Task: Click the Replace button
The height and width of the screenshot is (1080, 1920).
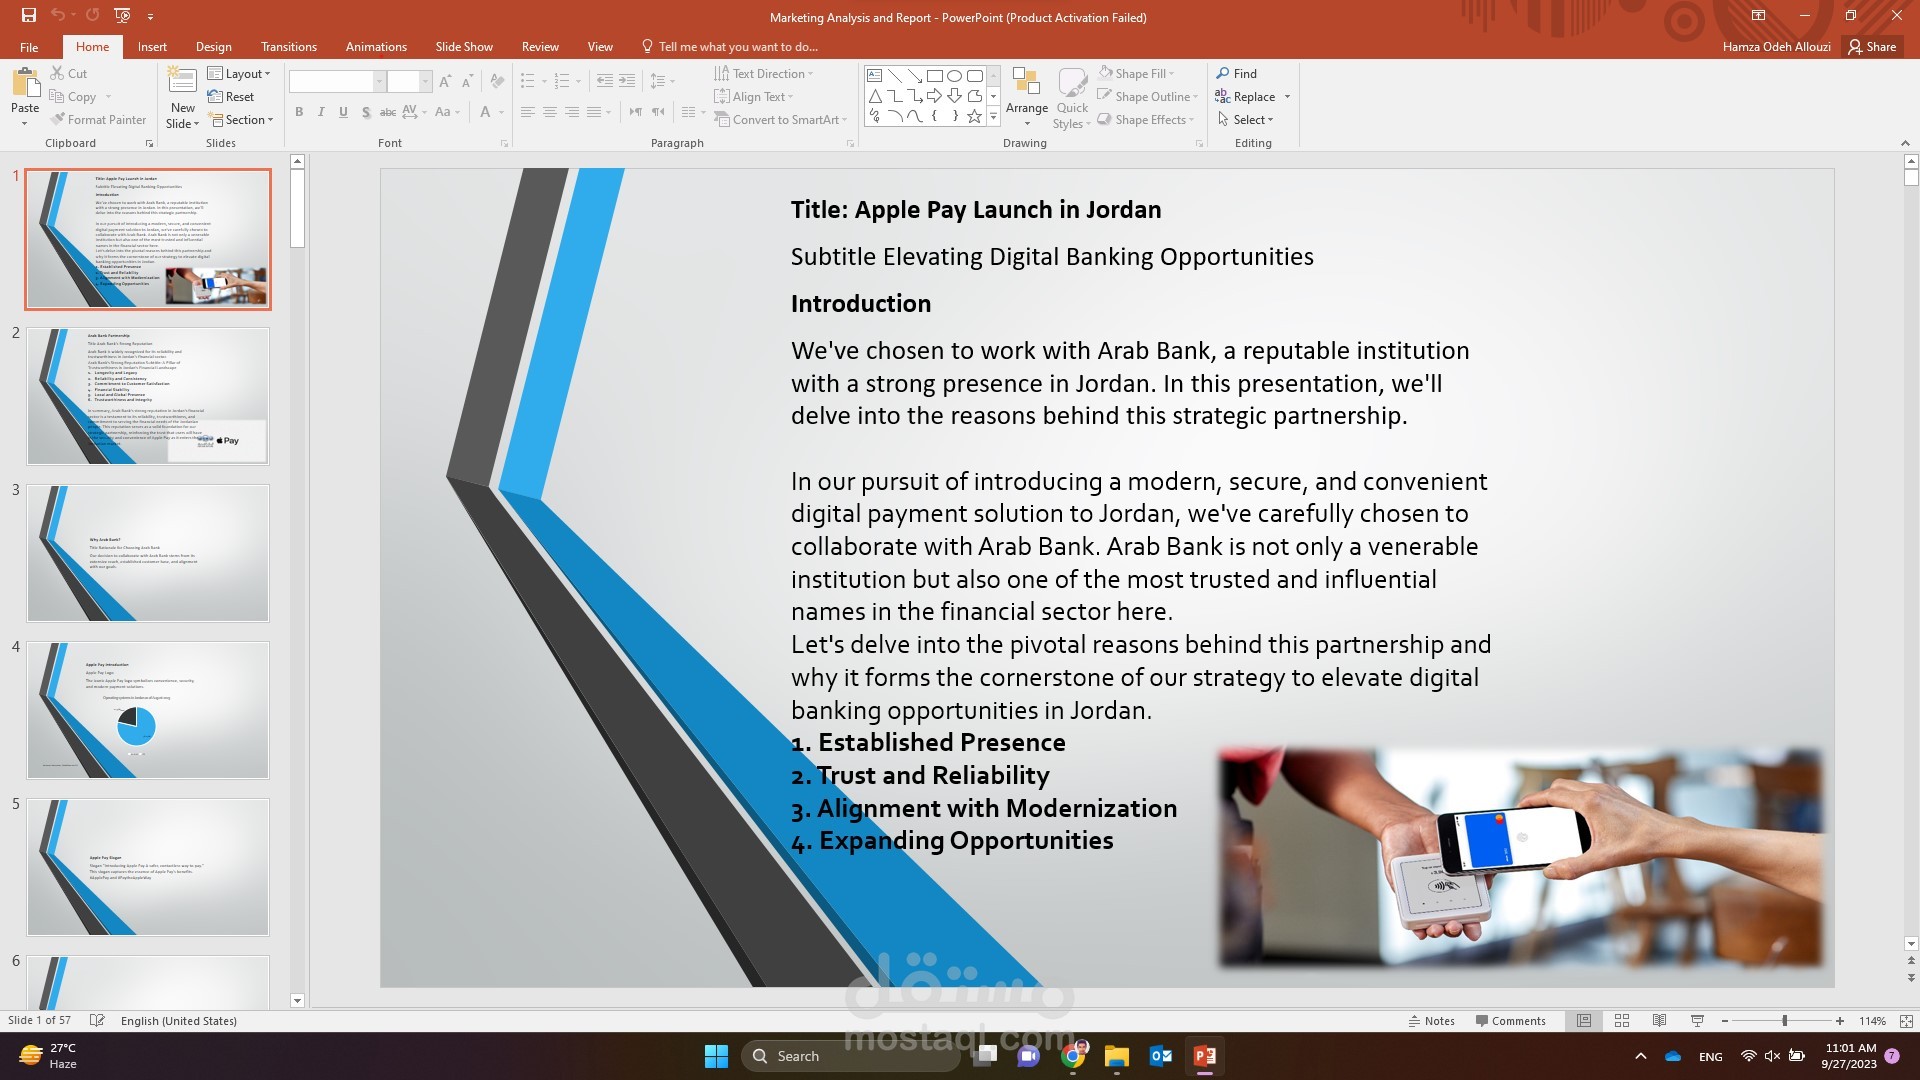Action: click(x=1245, y=97)
